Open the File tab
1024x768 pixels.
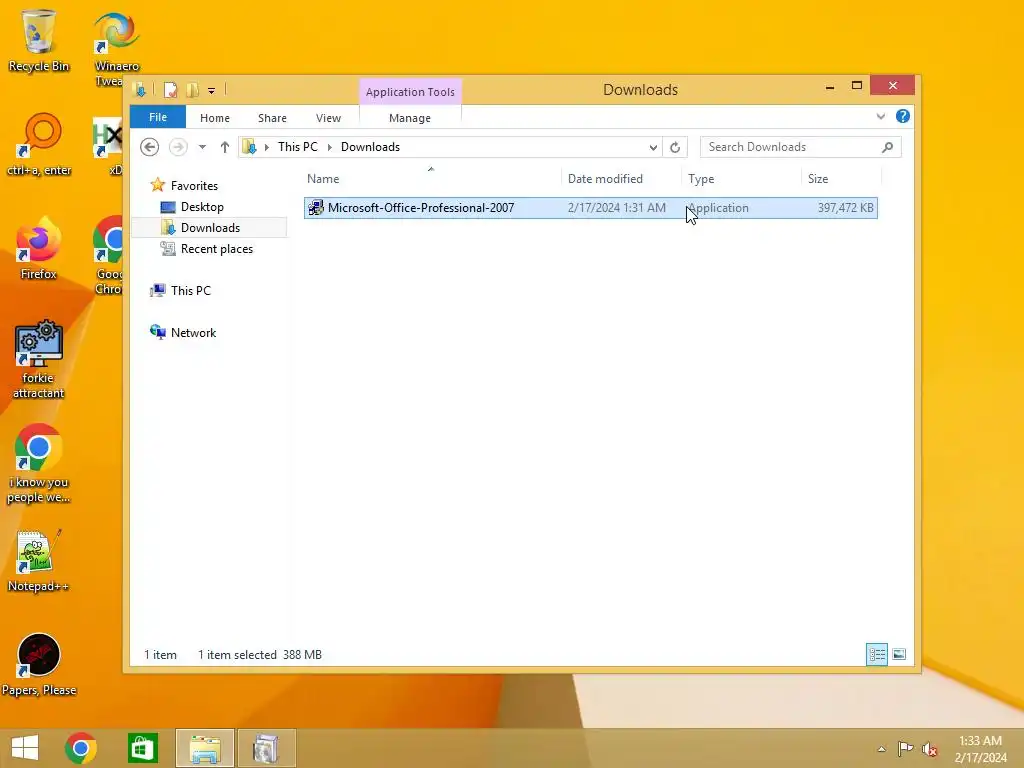(x=158, y=117)
